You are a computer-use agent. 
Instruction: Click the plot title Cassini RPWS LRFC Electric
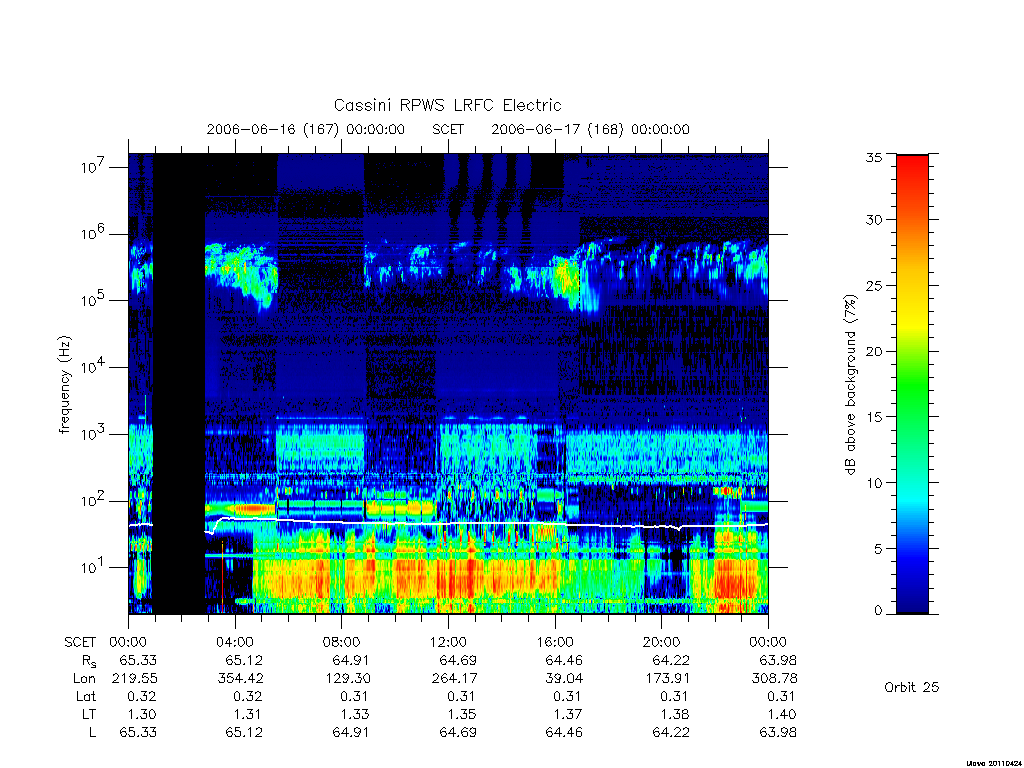tap(447, 105)
